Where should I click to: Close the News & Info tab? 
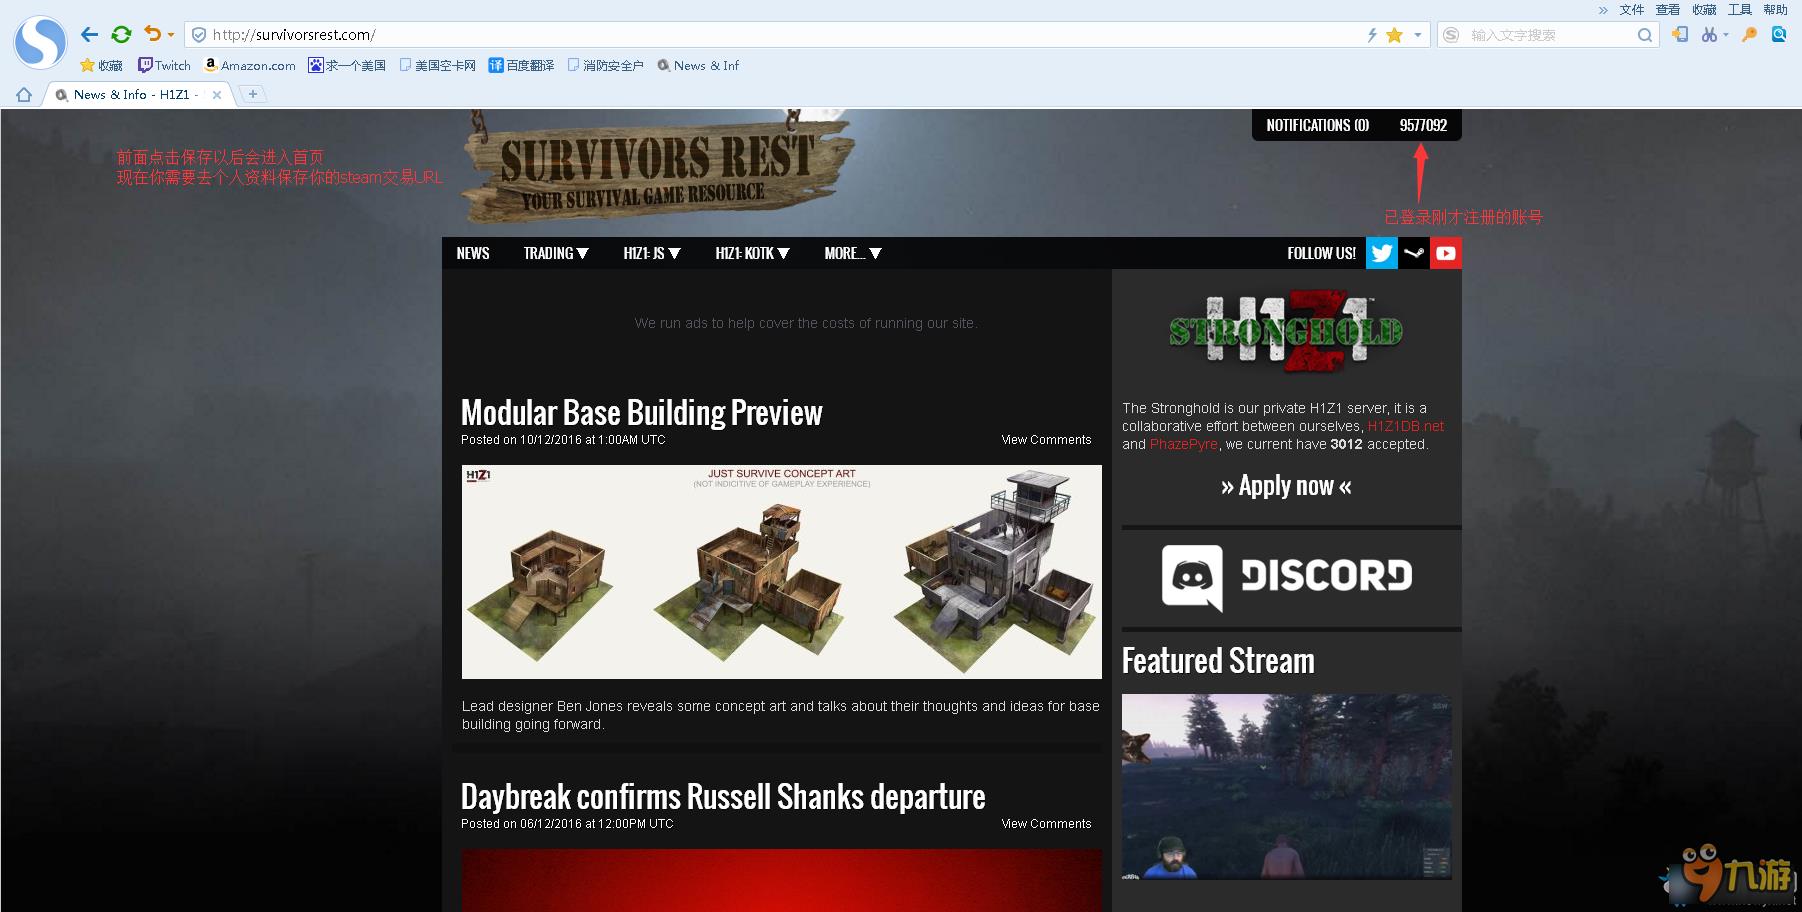tap(217, 95)
